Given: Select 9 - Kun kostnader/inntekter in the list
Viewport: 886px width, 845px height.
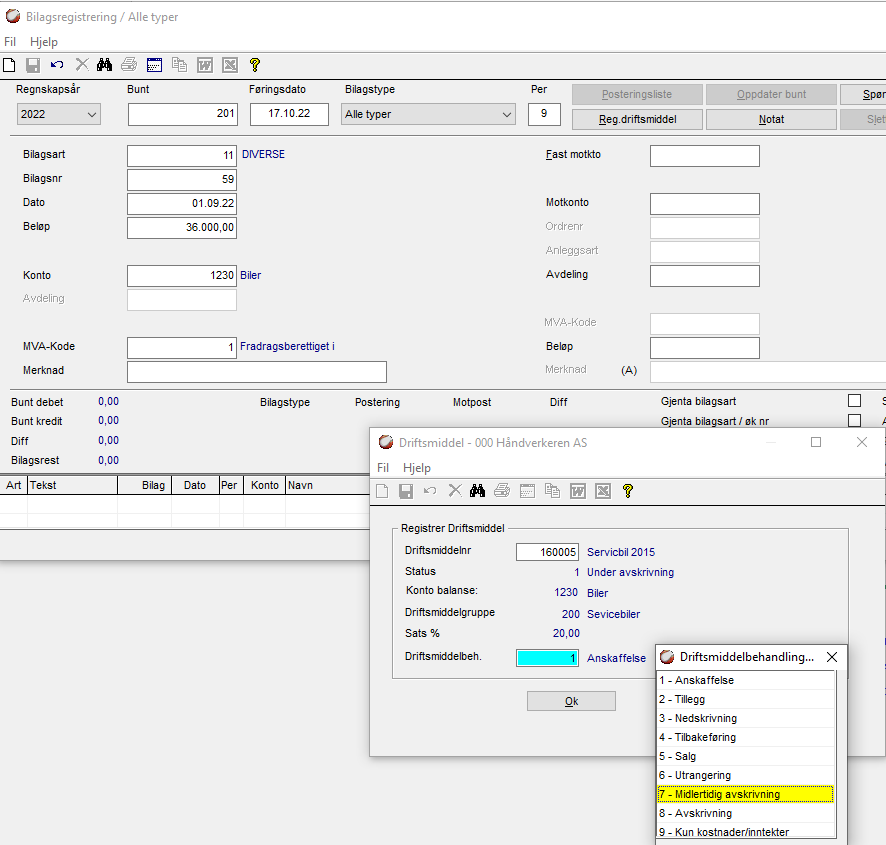Looking at the screenshot, I should pos(746,832).
